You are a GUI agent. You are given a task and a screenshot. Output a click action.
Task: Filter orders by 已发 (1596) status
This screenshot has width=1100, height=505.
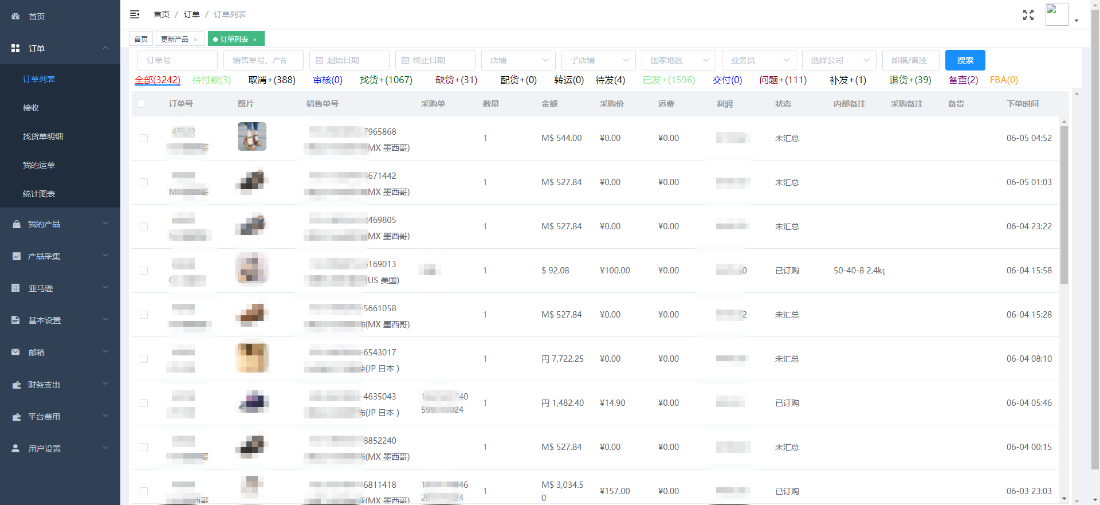pos(668,80)
